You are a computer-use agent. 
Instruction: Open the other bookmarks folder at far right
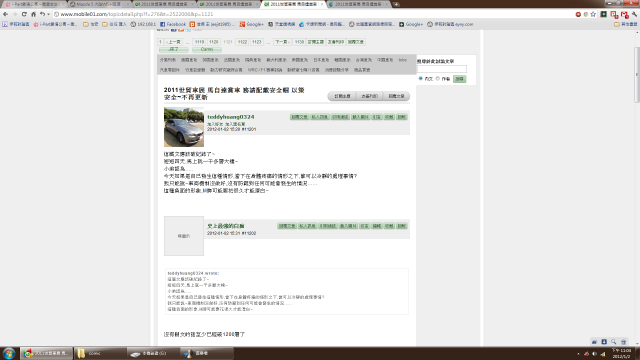tap(626, 24)
